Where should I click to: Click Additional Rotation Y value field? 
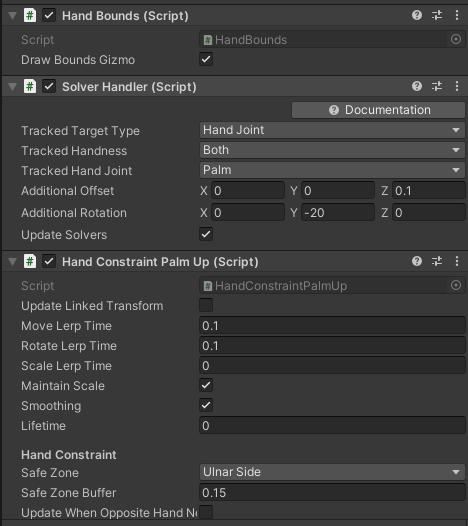pyautogui.click(x=337, y=212)
